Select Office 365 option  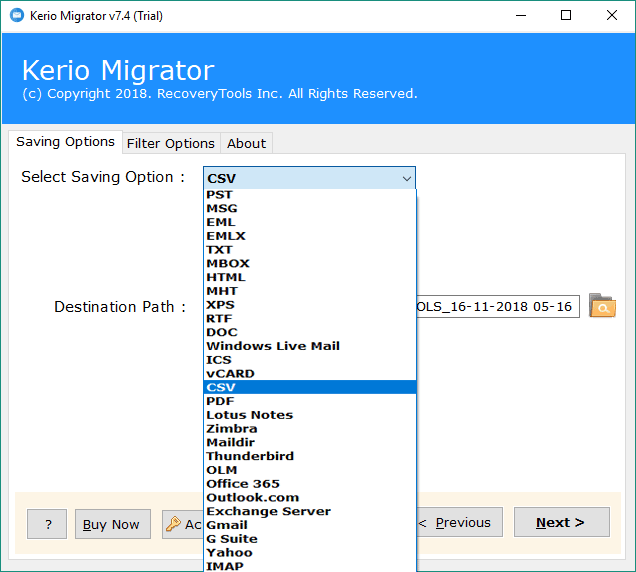[x=310, y=484]
